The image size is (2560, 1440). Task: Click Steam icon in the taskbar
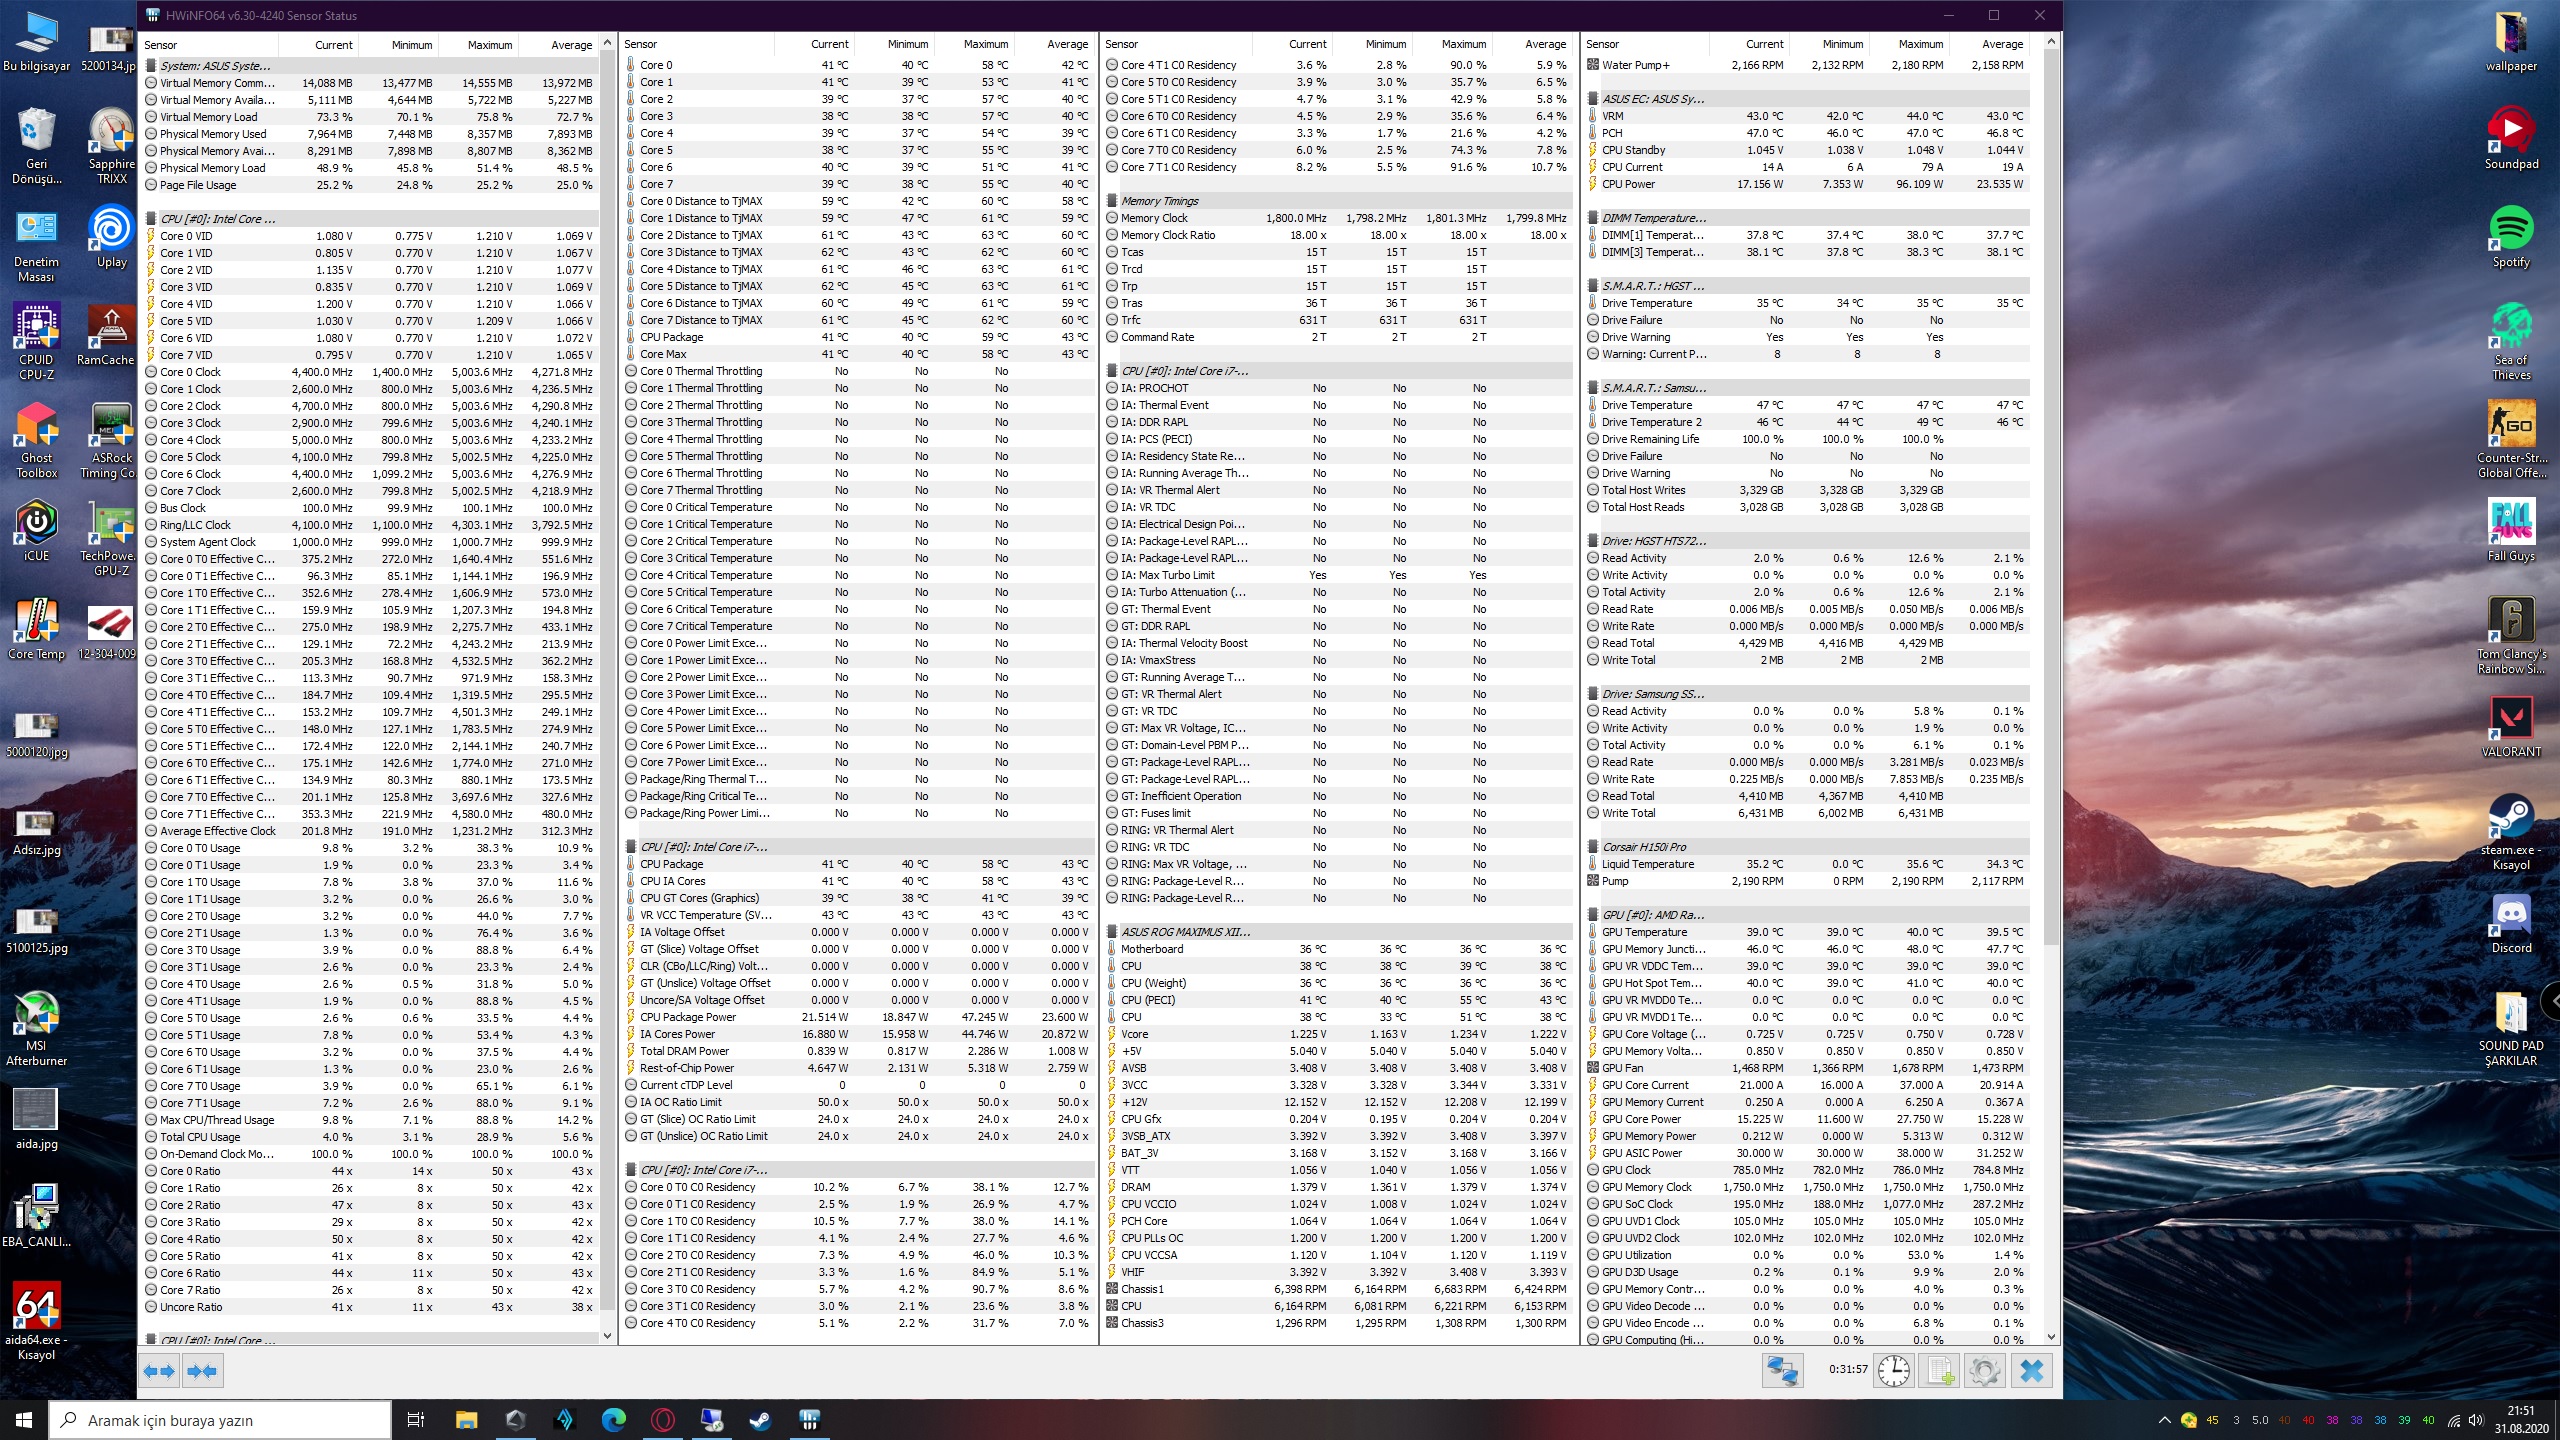pos(760,1420)
